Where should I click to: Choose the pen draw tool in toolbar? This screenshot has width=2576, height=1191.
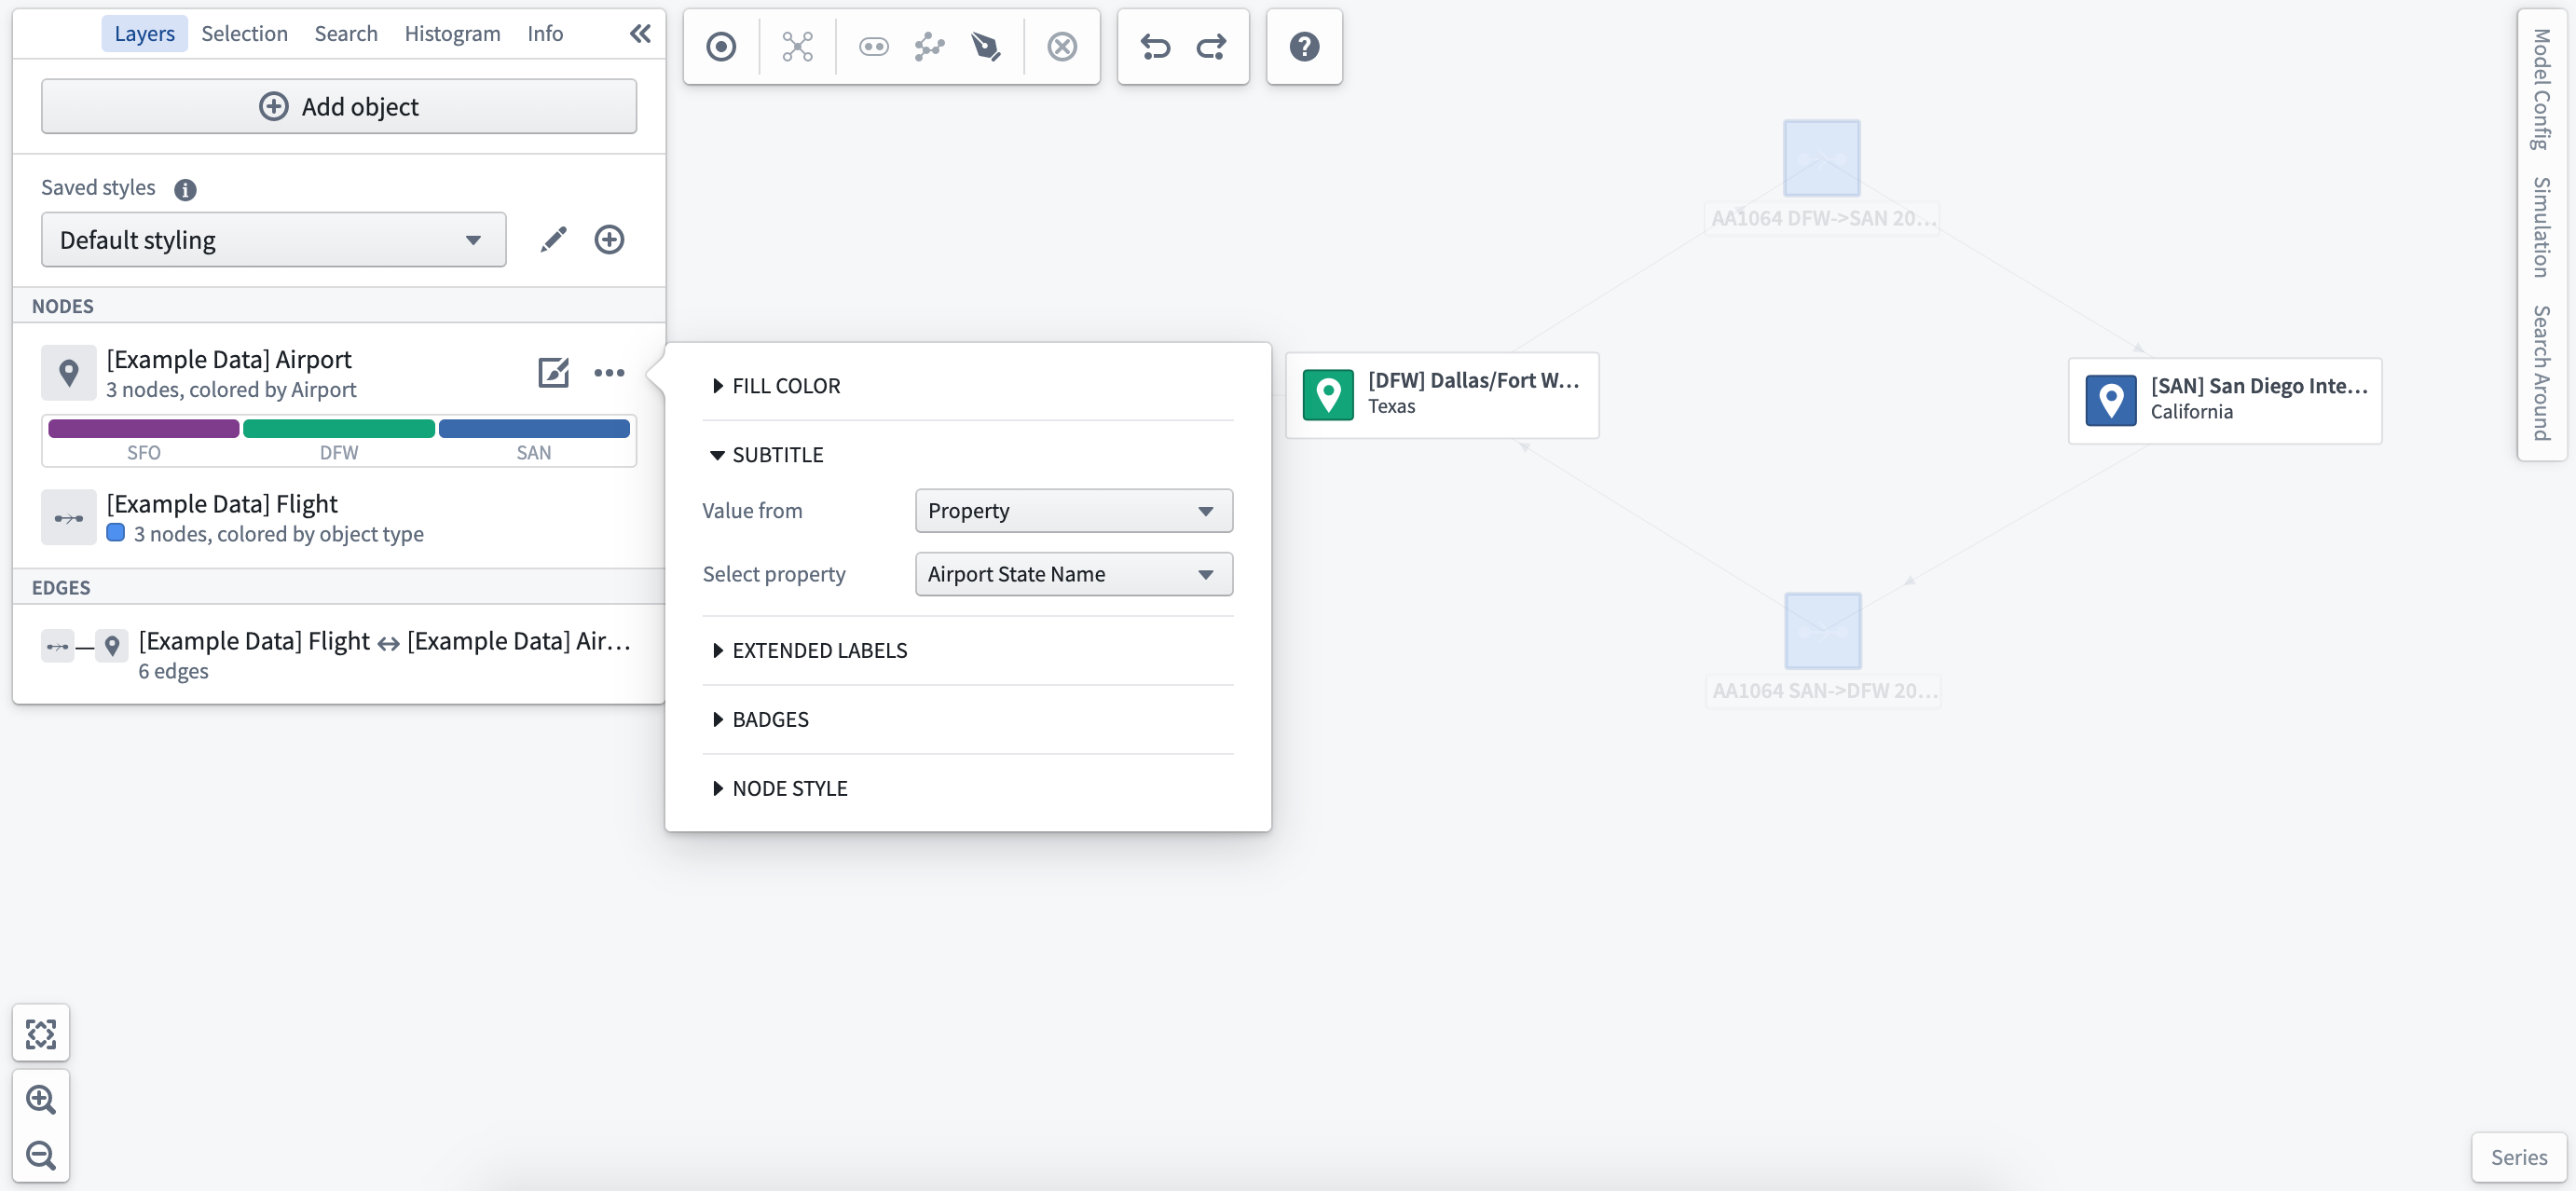(x=985, y=46)
